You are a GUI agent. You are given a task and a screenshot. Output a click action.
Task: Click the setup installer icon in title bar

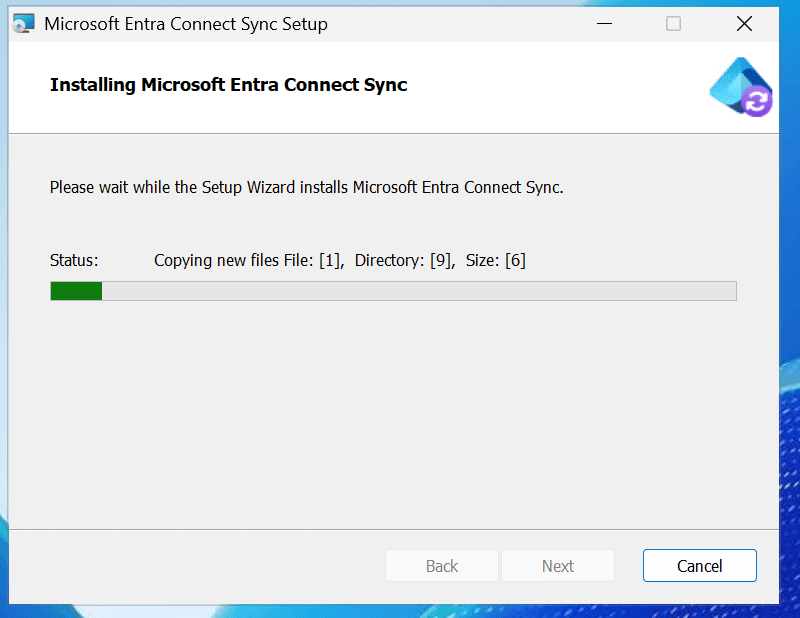pos(23,23)
